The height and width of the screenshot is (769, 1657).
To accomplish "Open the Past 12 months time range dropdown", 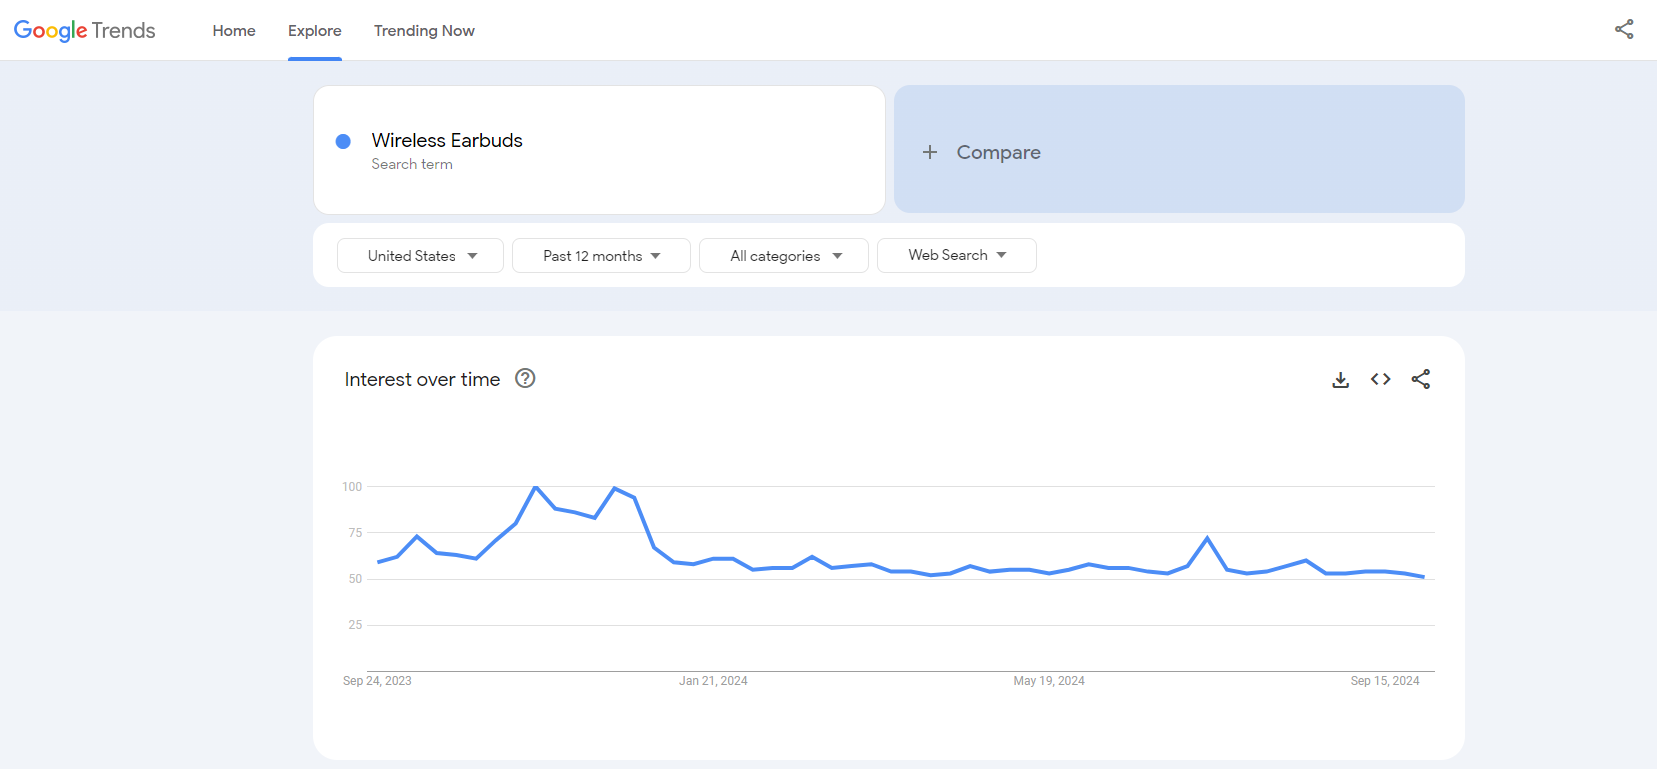I will [601, 255].
